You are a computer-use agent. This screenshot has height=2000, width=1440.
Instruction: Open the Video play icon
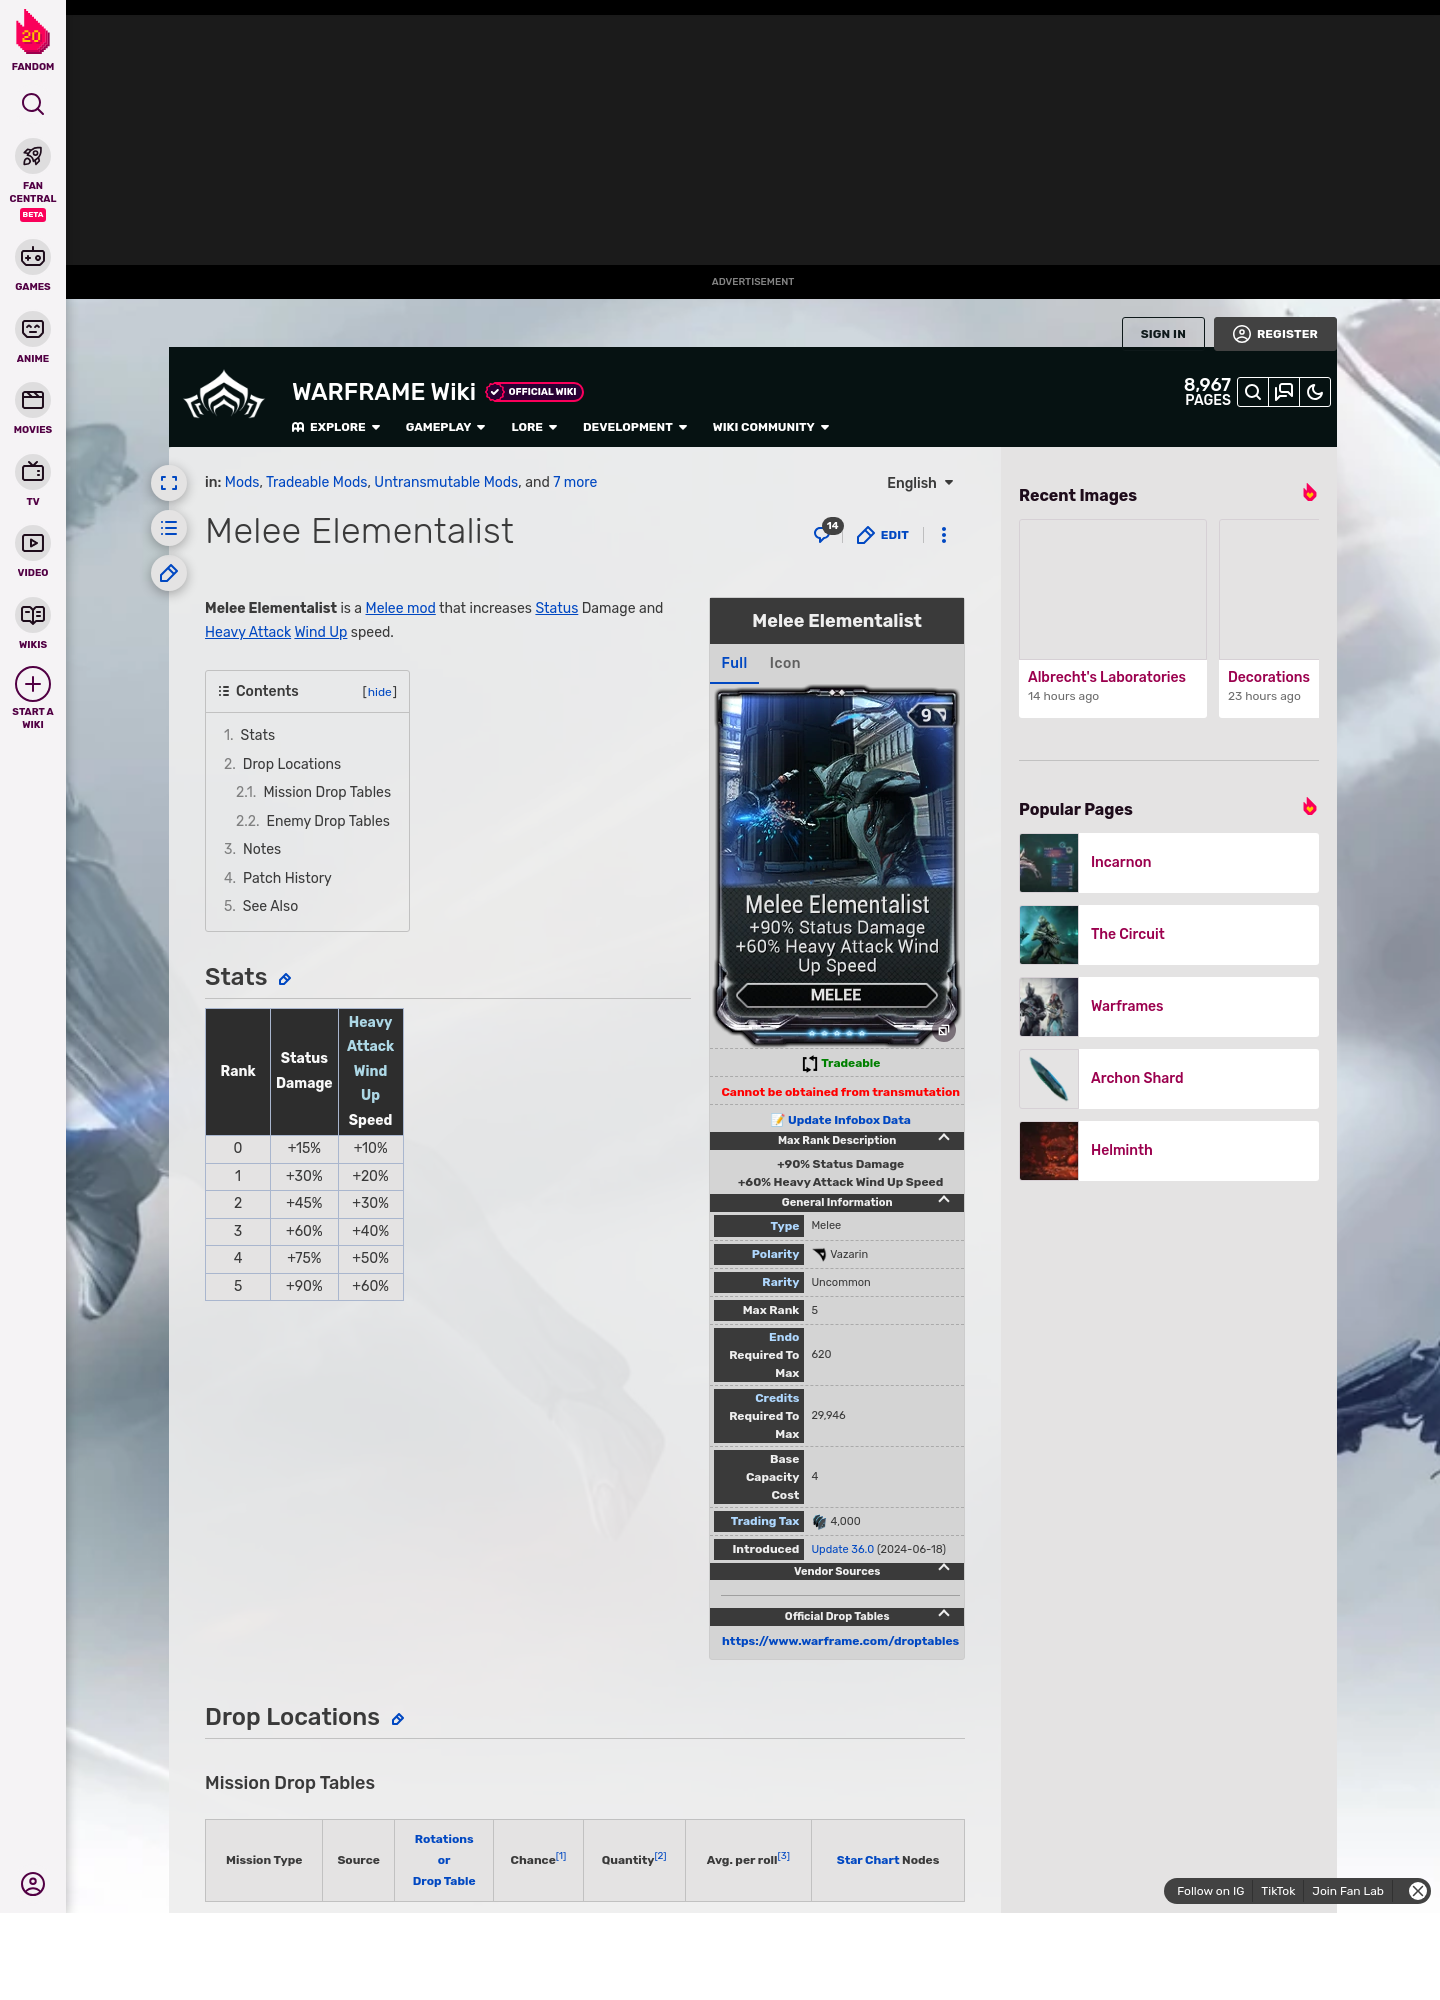33,543
